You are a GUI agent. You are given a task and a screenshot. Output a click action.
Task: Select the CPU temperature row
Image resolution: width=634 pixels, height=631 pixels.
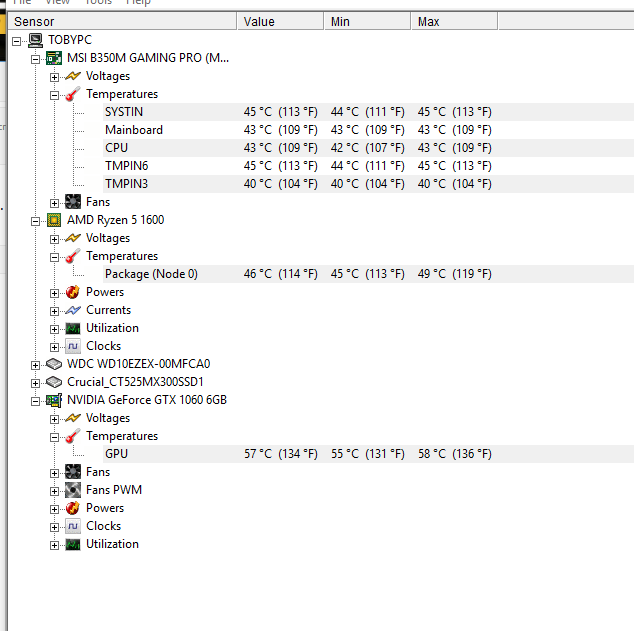(368, 148)
